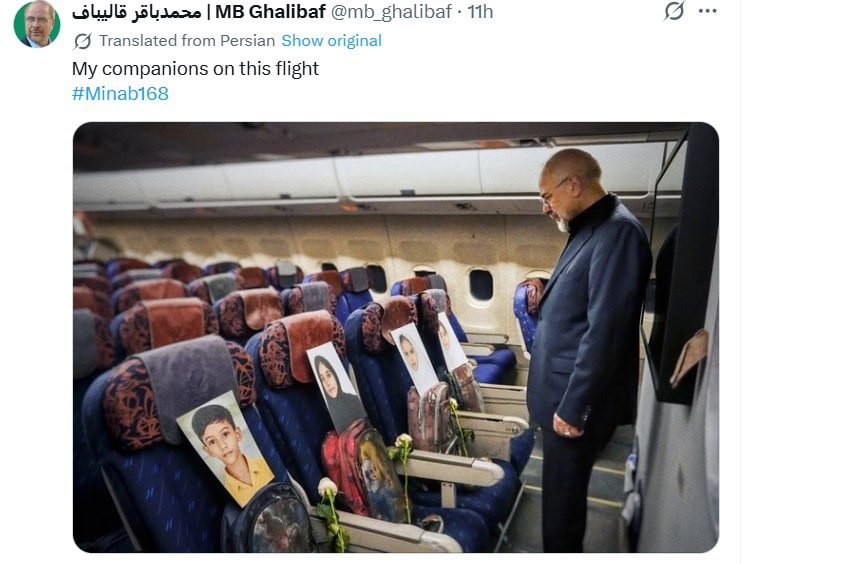
Task: Click the red backpack on the seat
Action: click(362, 470)
